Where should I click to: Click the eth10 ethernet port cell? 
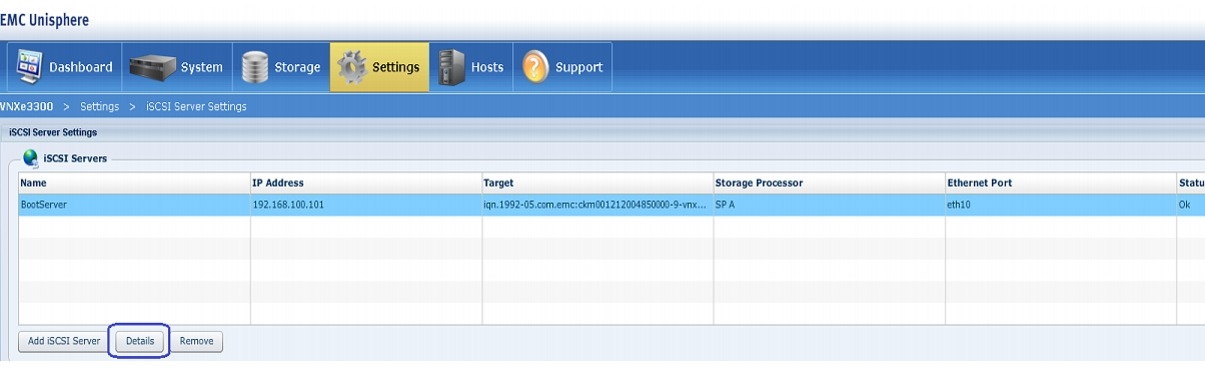(x=1060, y=204)
